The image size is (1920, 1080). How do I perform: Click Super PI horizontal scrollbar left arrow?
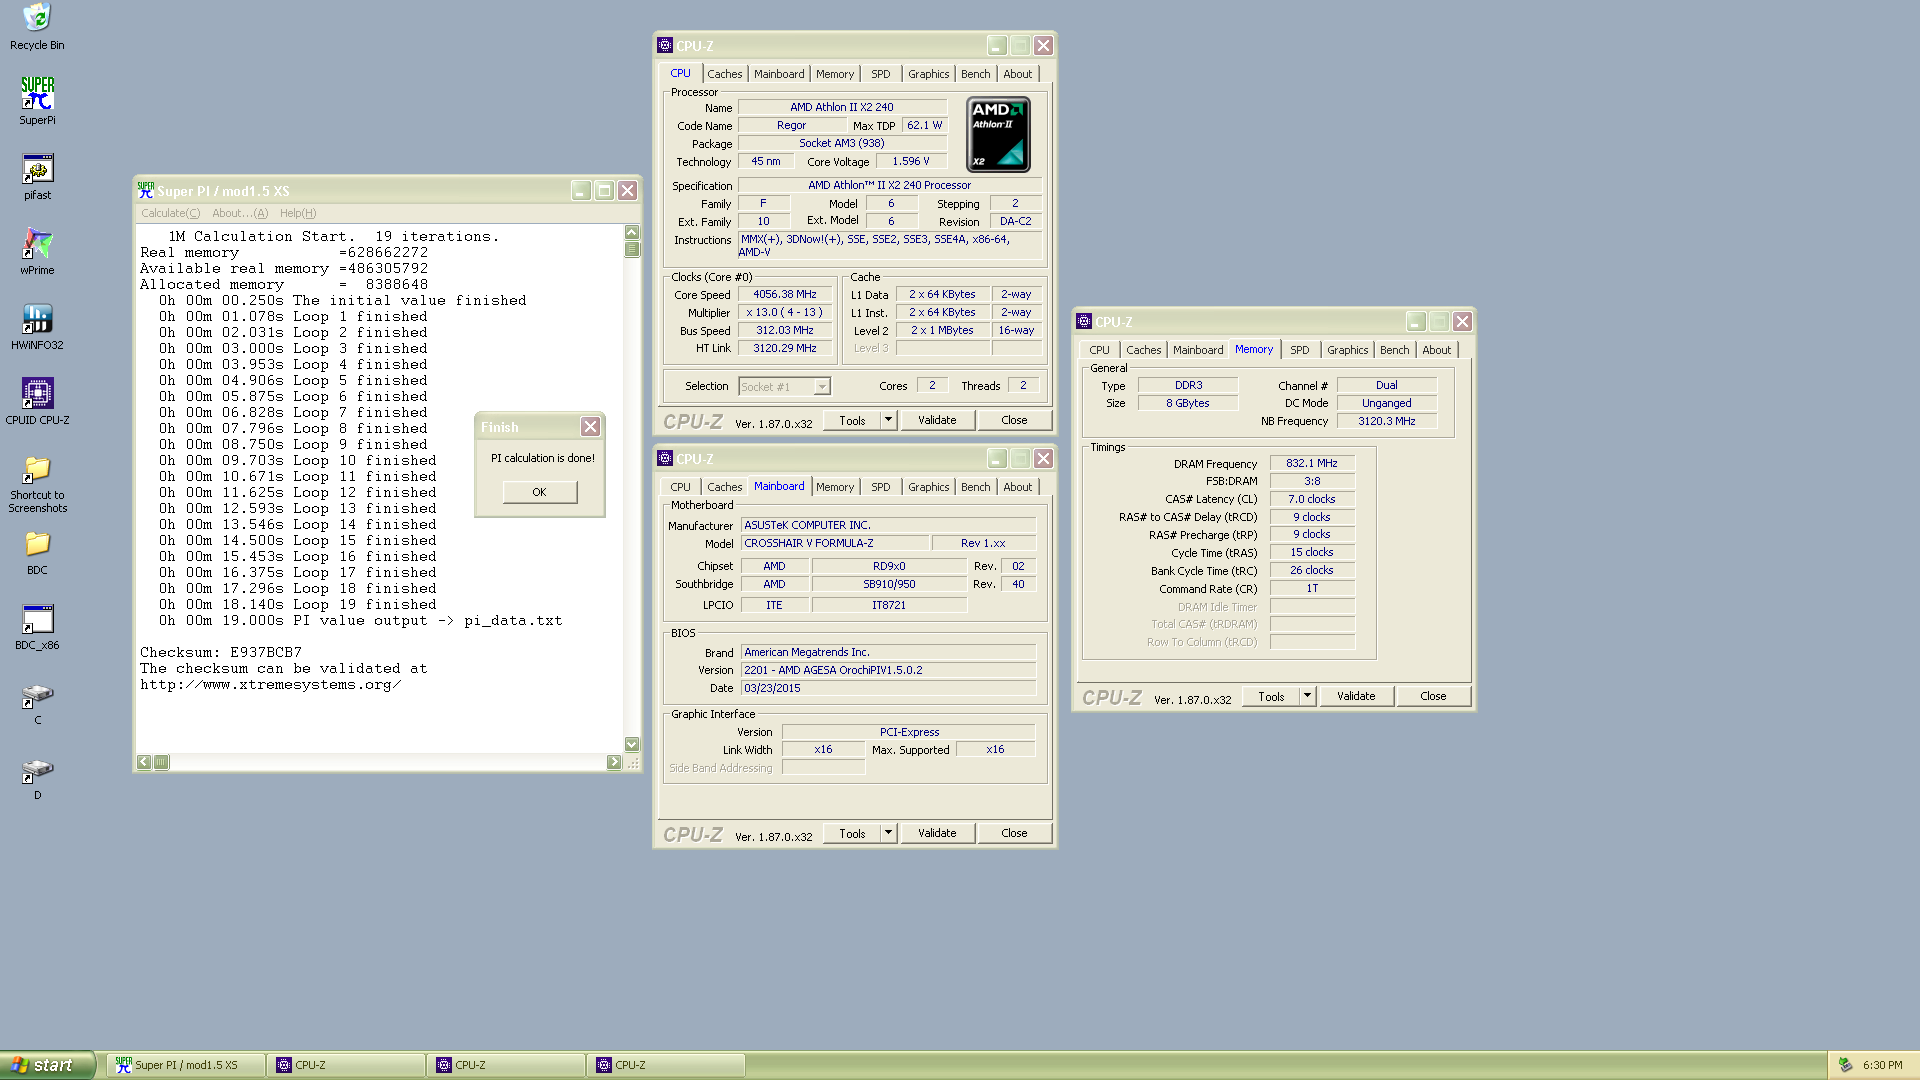pos(144,762)
